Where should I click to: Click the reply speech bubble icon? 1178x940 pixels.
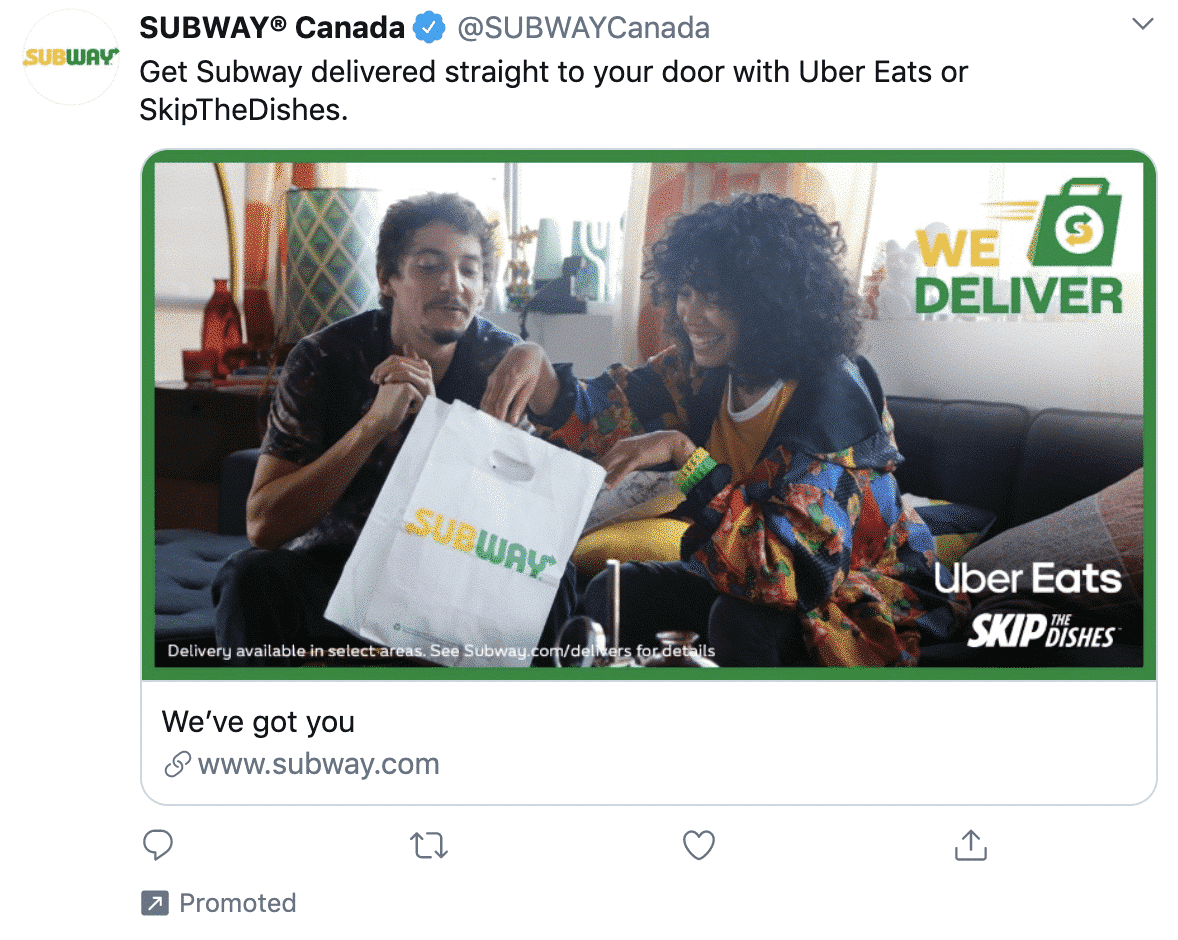tap(158, 845)
